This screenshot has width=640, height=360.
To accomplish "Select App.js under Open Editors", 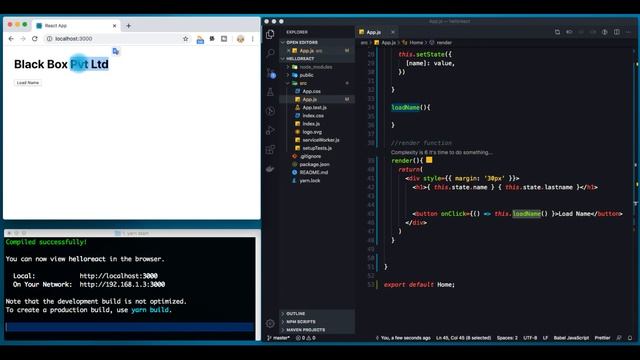I will point(317,51).
